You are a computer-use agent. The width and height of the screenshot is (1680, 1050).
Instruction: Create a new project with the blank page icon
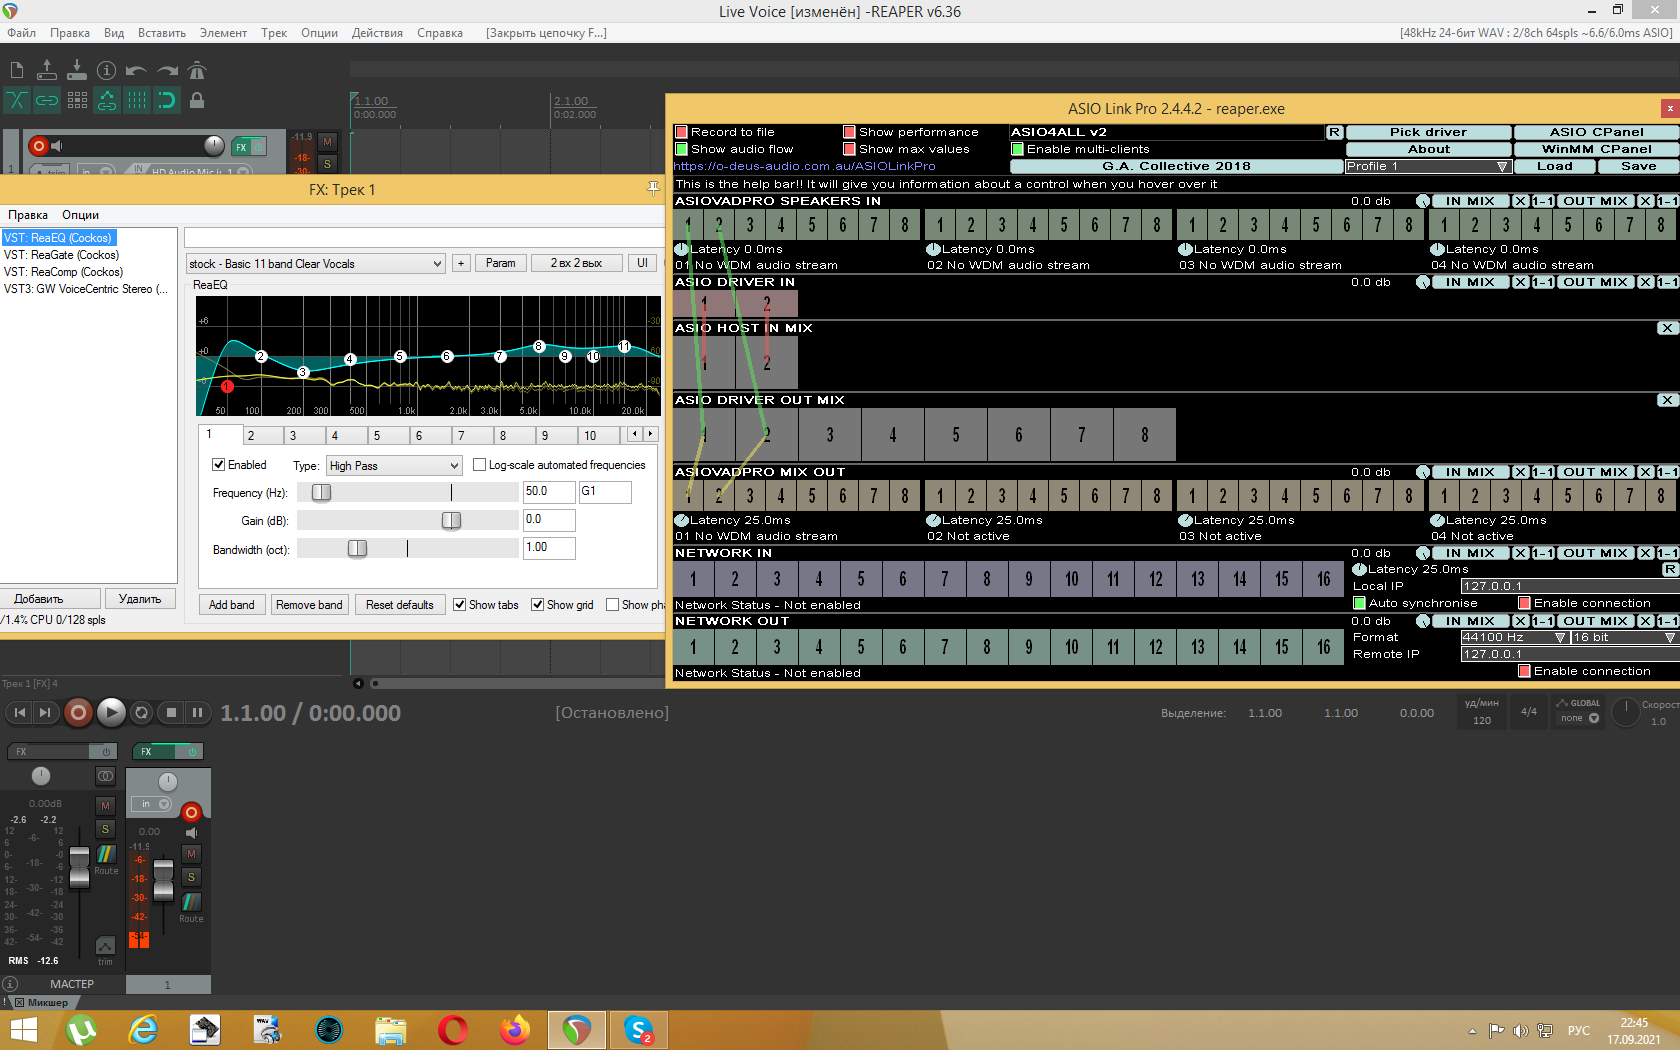pyautogui.click(x=17, y=70)
